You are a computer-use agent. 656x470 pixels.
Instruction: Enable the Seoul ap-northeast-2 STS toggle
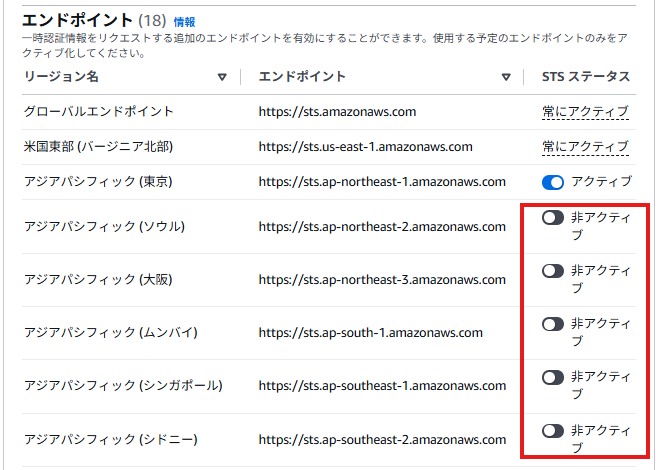click(x=553, y=218)
